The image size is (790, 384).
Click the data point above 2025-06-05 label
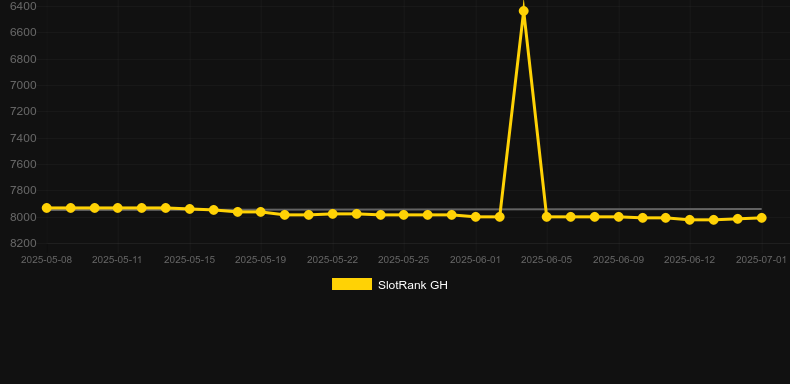click(x=547, y=217)
